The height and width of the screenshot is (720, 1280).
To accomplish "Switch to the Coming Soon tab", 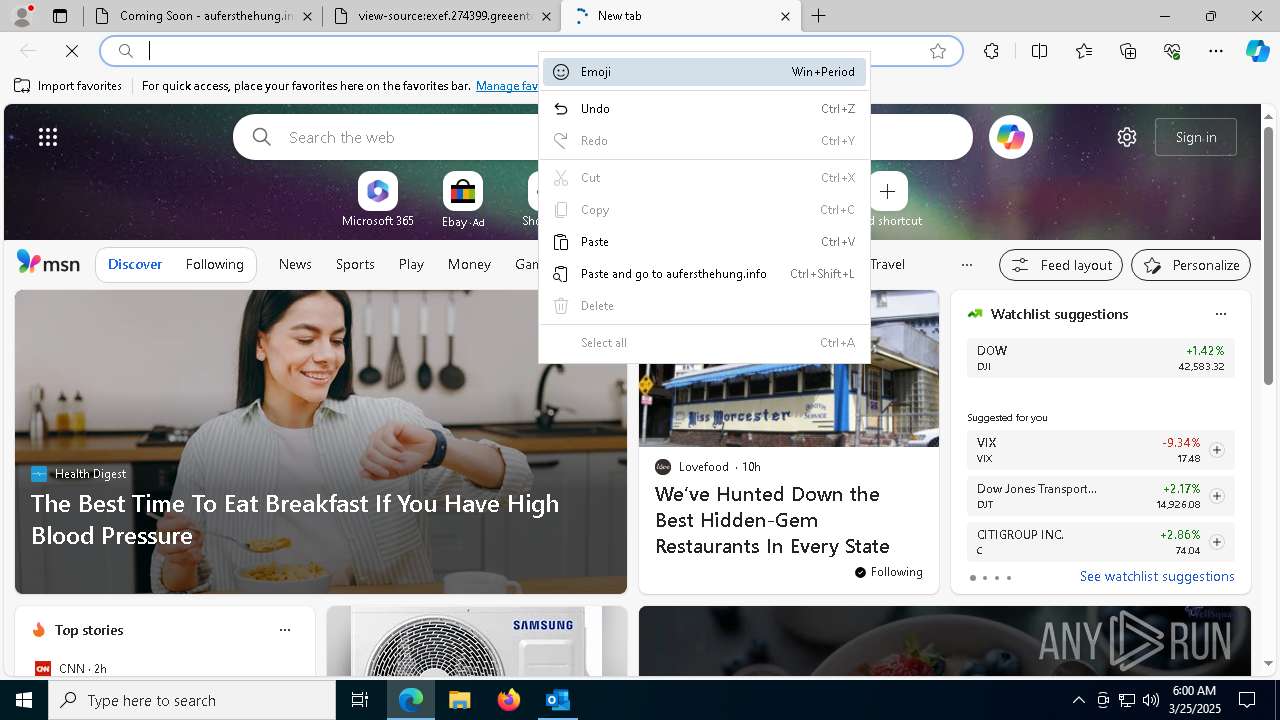I will (x=202, y=16).
